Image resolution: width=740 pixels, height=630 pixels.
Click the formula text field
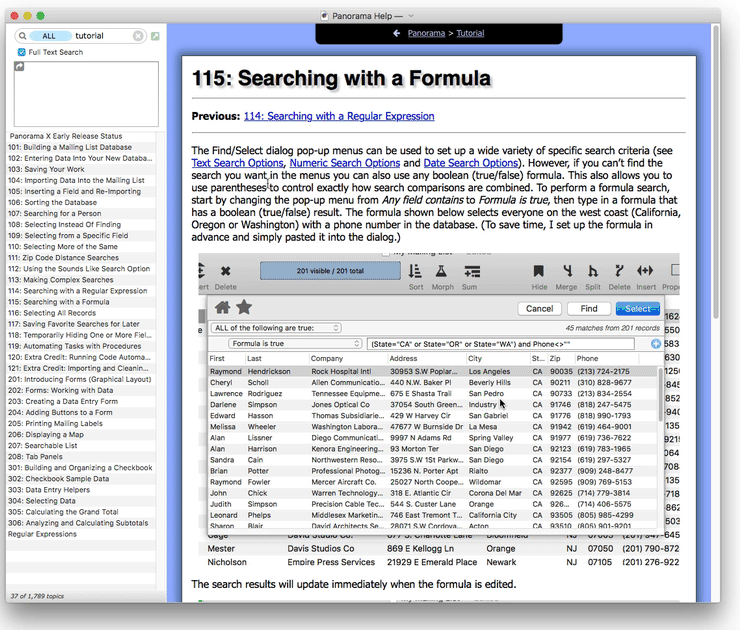[501, 344]
